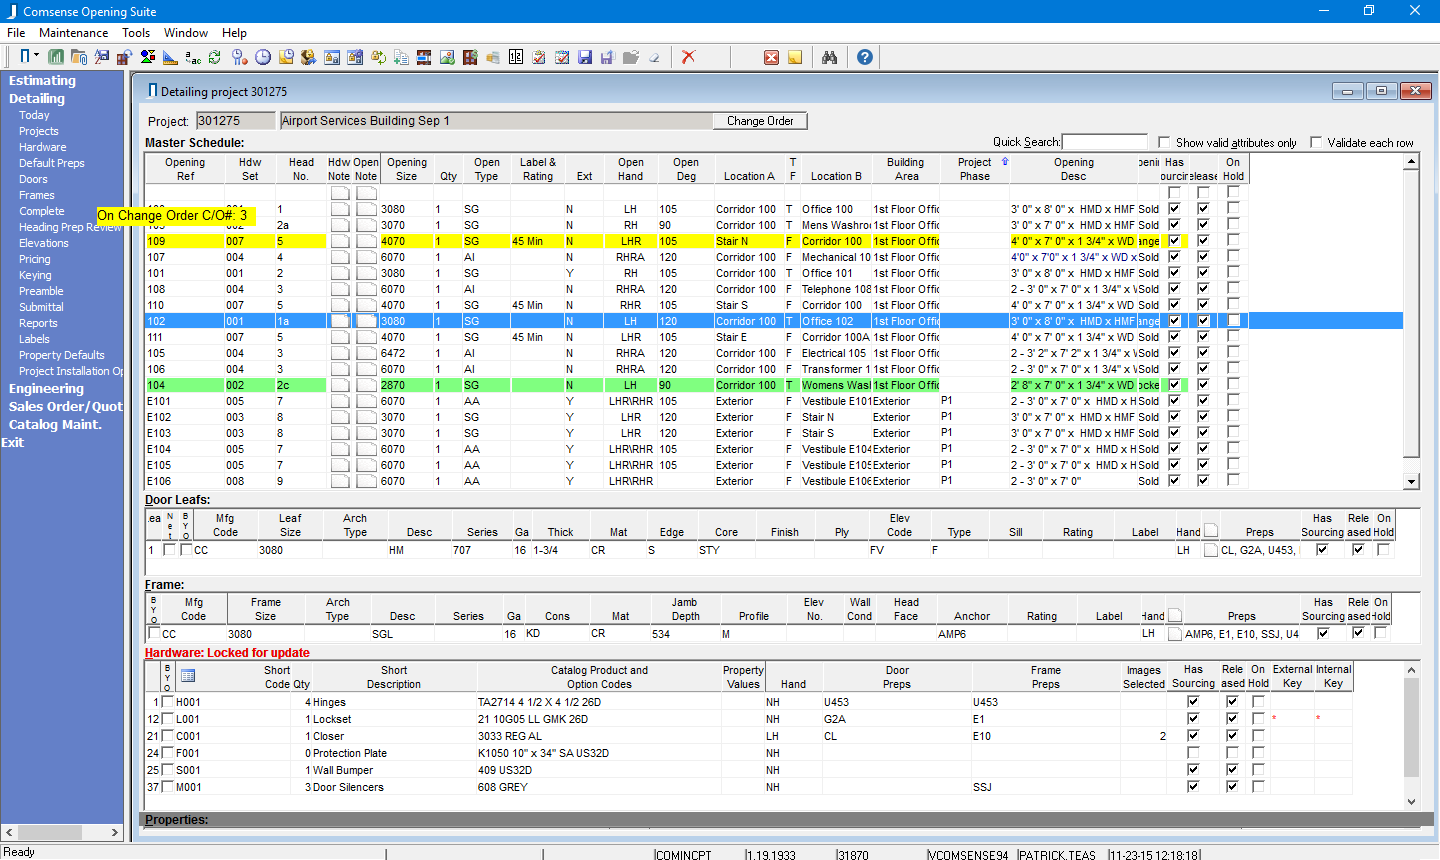
Task: Click the green refresh arrows icon
Action: click(214, 57)
